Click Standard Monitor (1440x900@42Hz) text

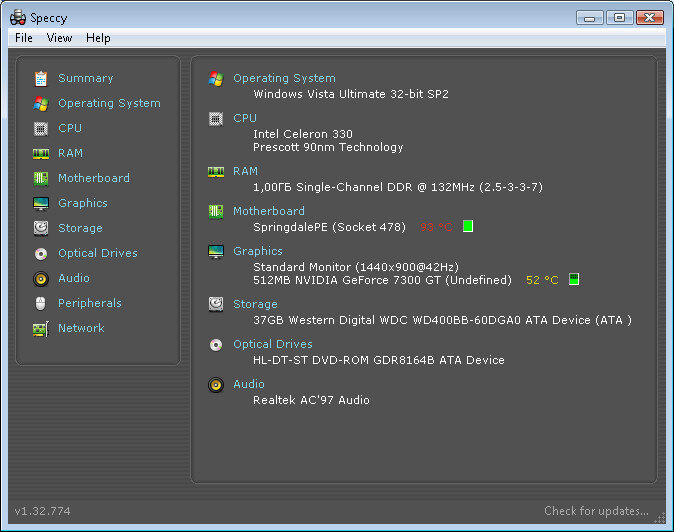point(356,267)
